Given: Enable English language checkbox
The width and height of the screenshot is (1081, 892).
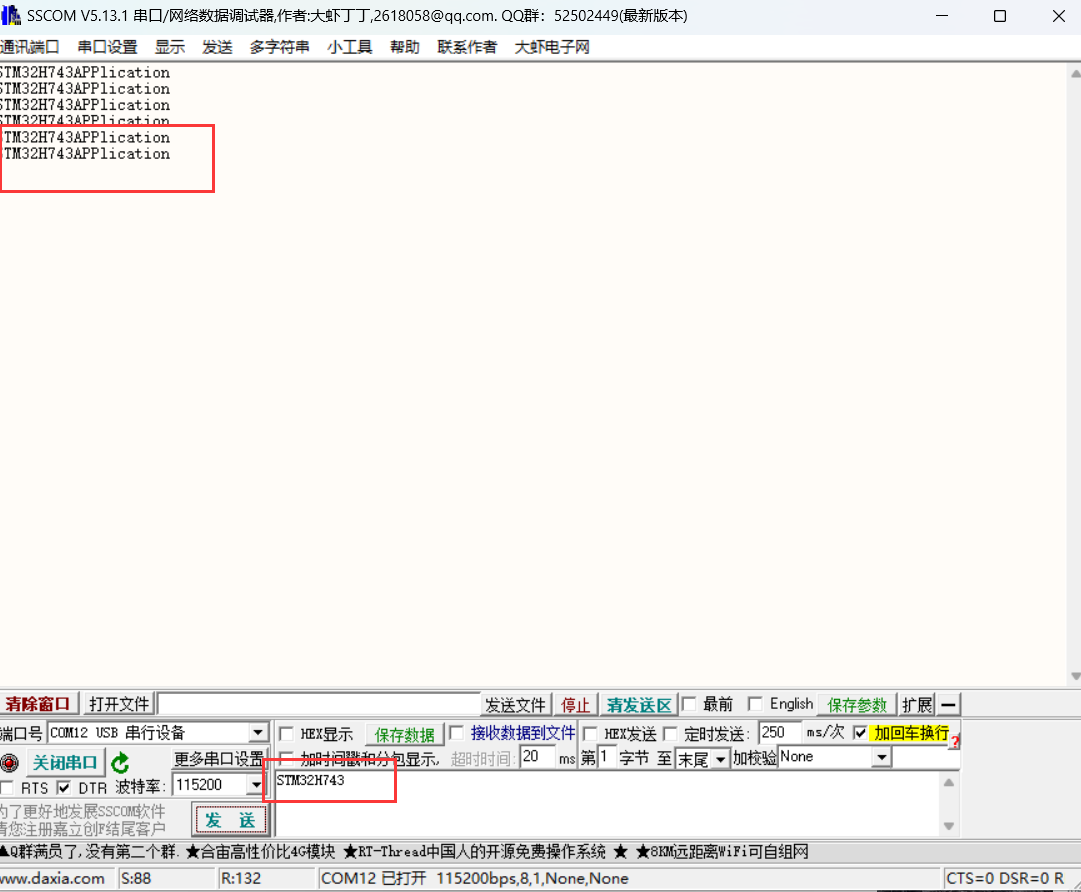Looking at the screenshot, I should point(755,704).
